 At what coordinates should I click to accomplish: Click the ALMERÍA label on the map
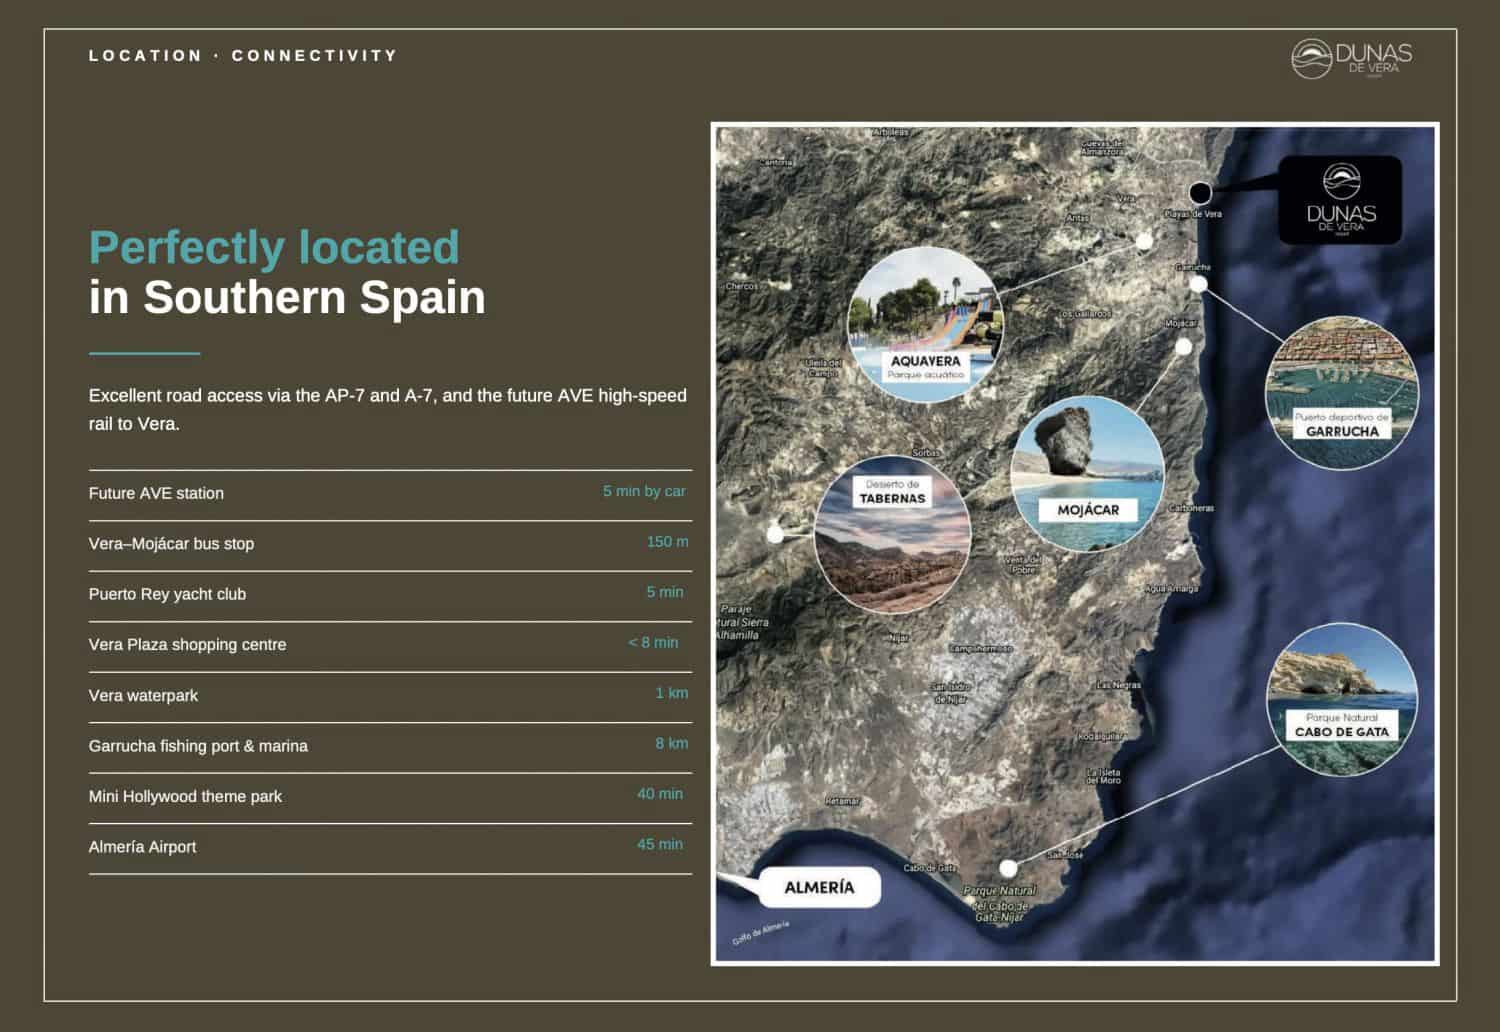click(x=819, y=887)
